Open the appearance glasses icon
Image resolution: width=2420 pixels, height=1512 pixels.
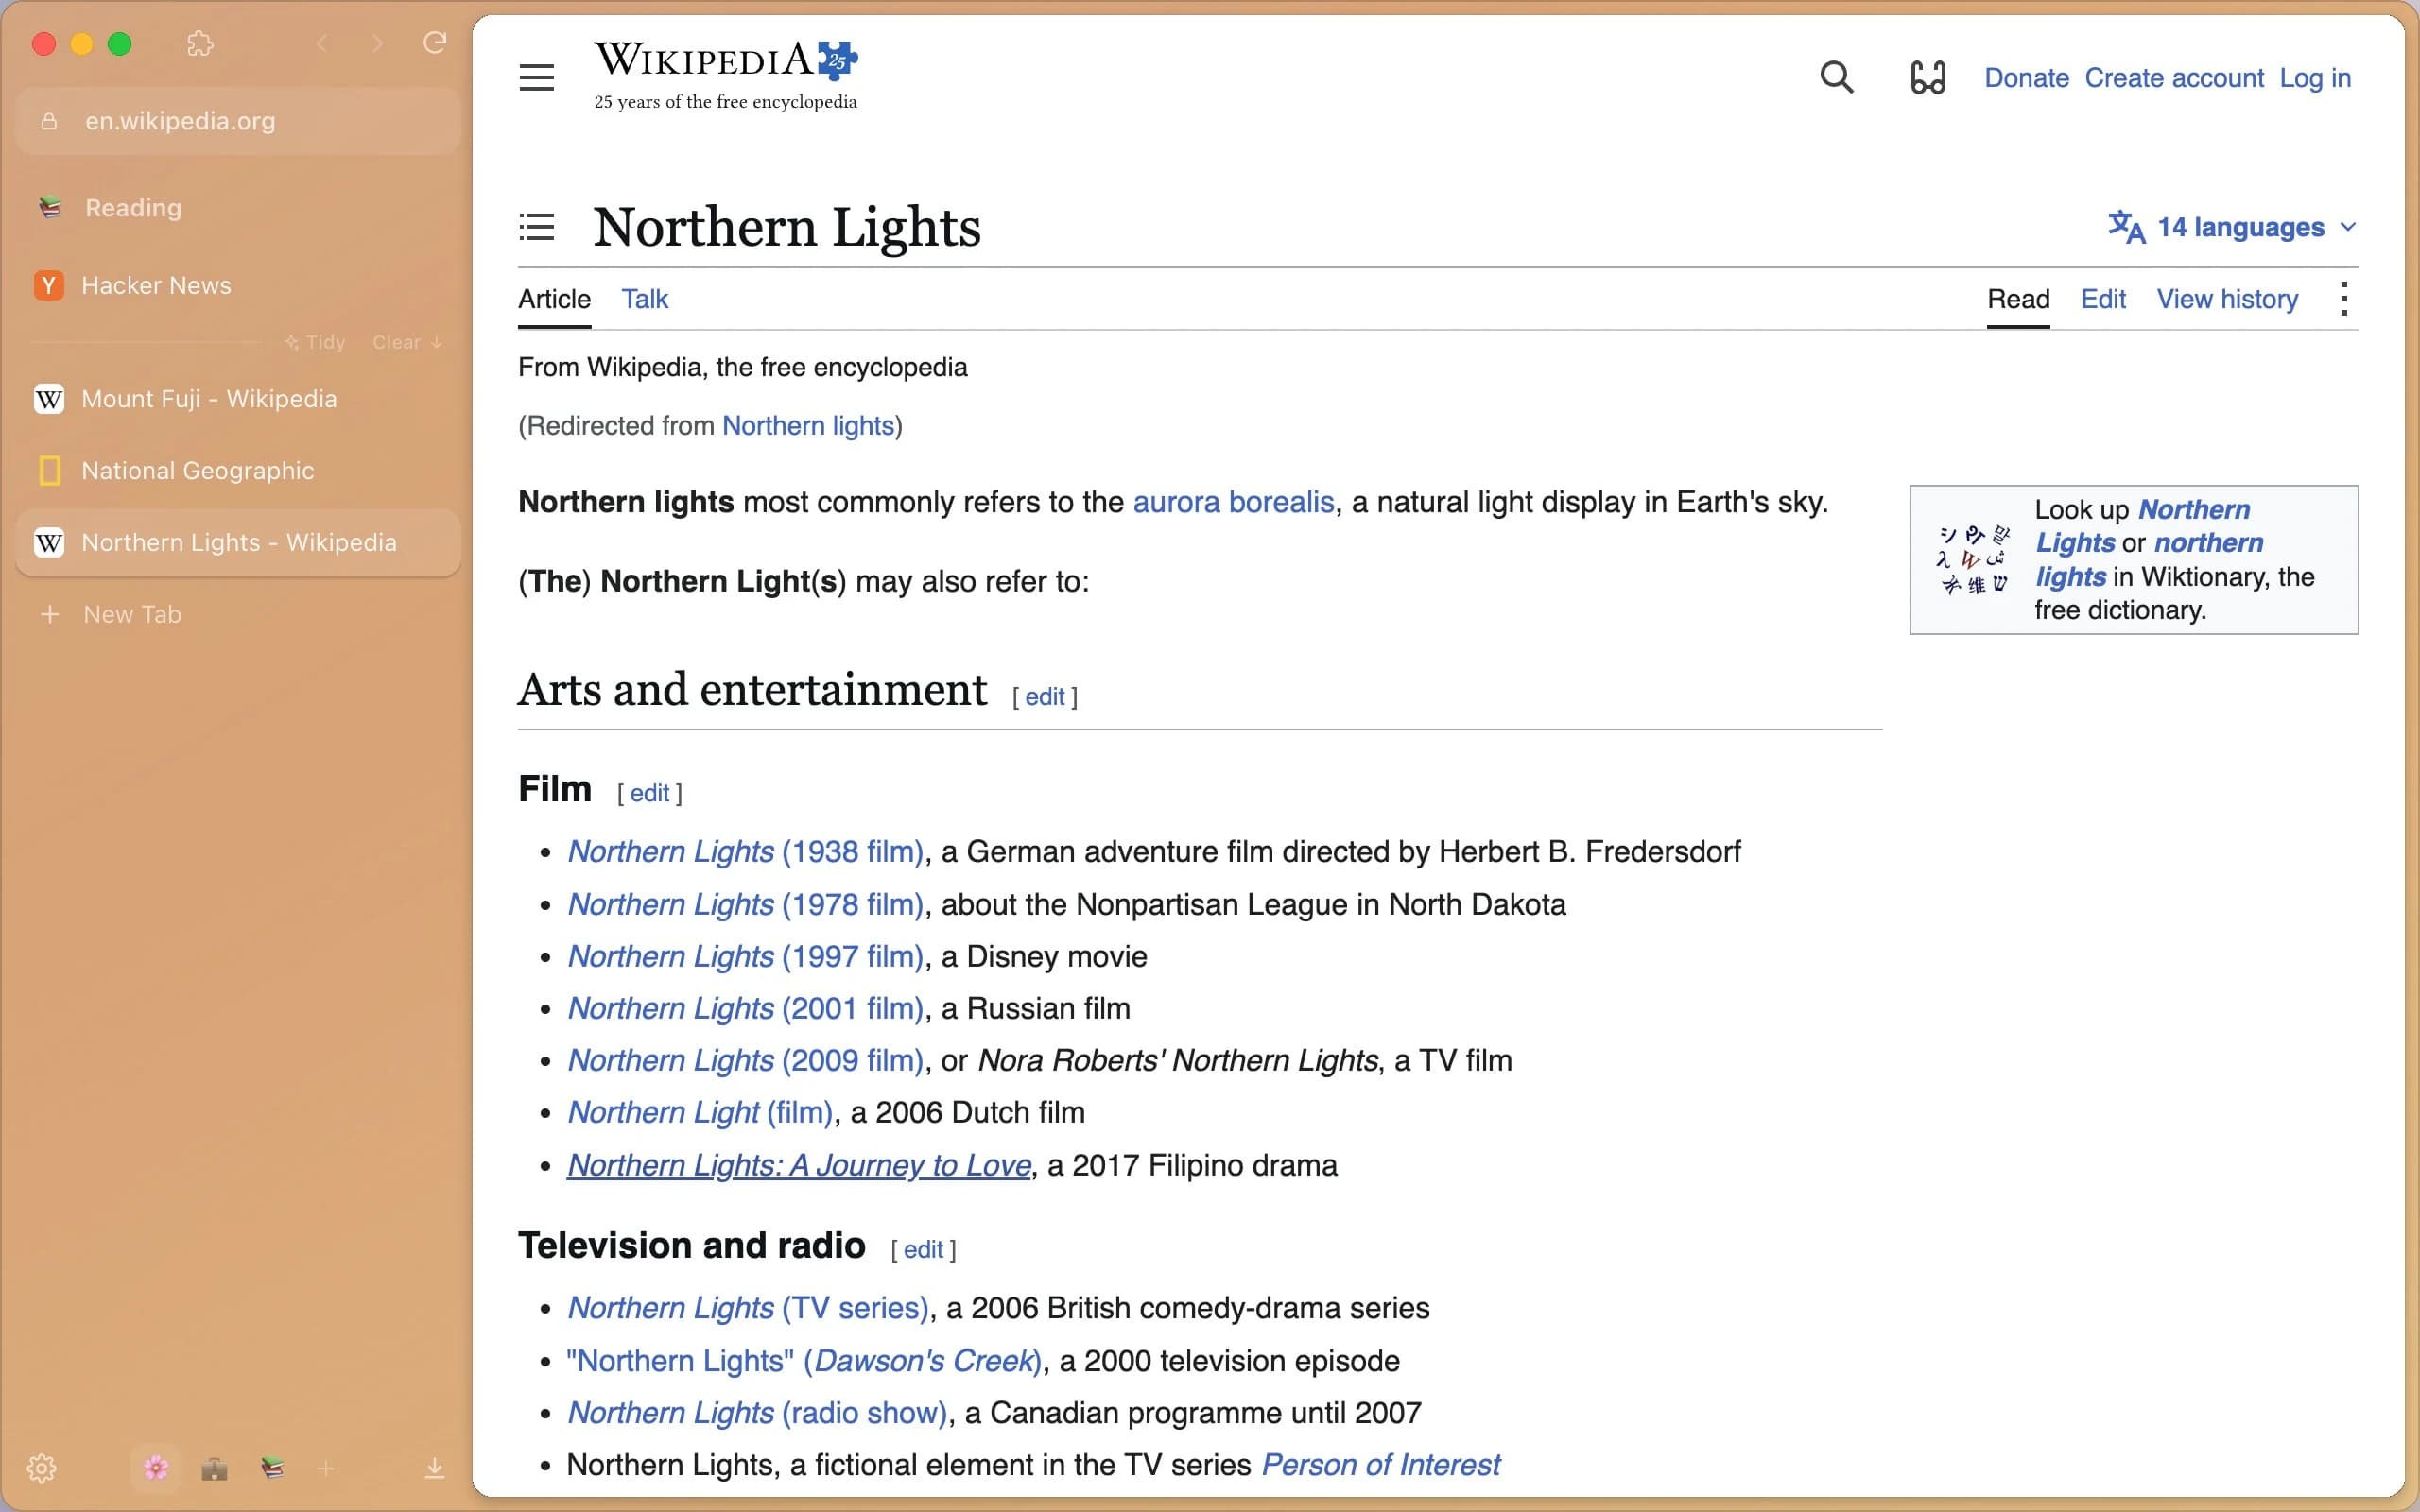[1928, 77]
